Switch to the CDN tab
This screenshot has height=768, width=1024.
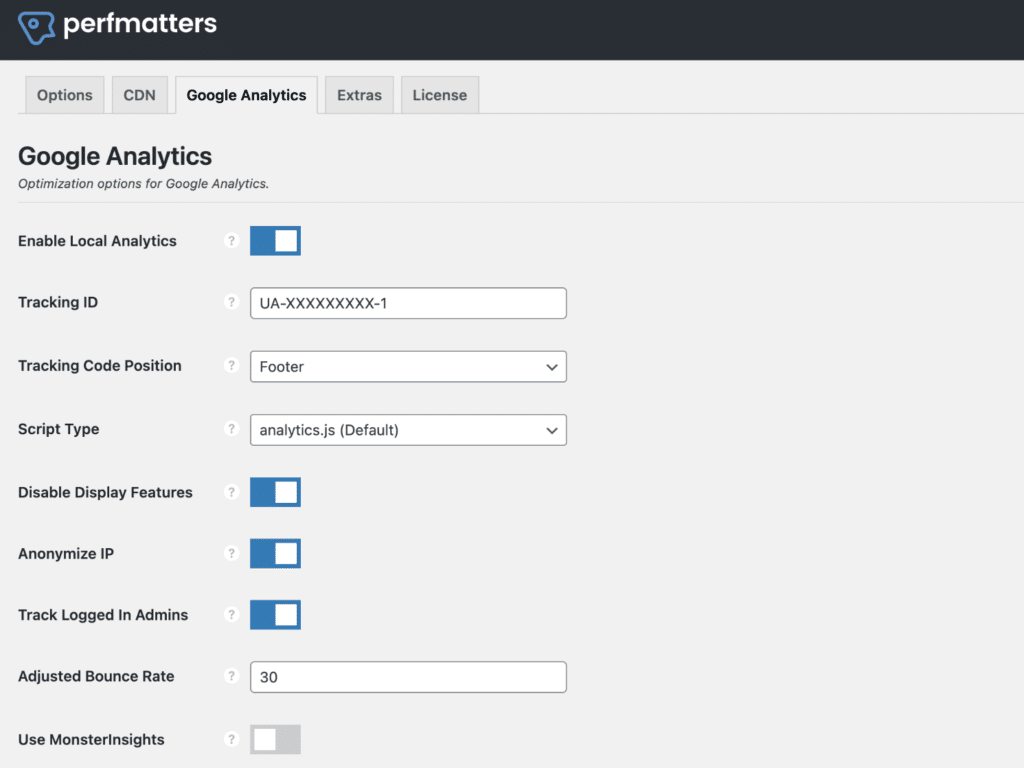(140, 94)
